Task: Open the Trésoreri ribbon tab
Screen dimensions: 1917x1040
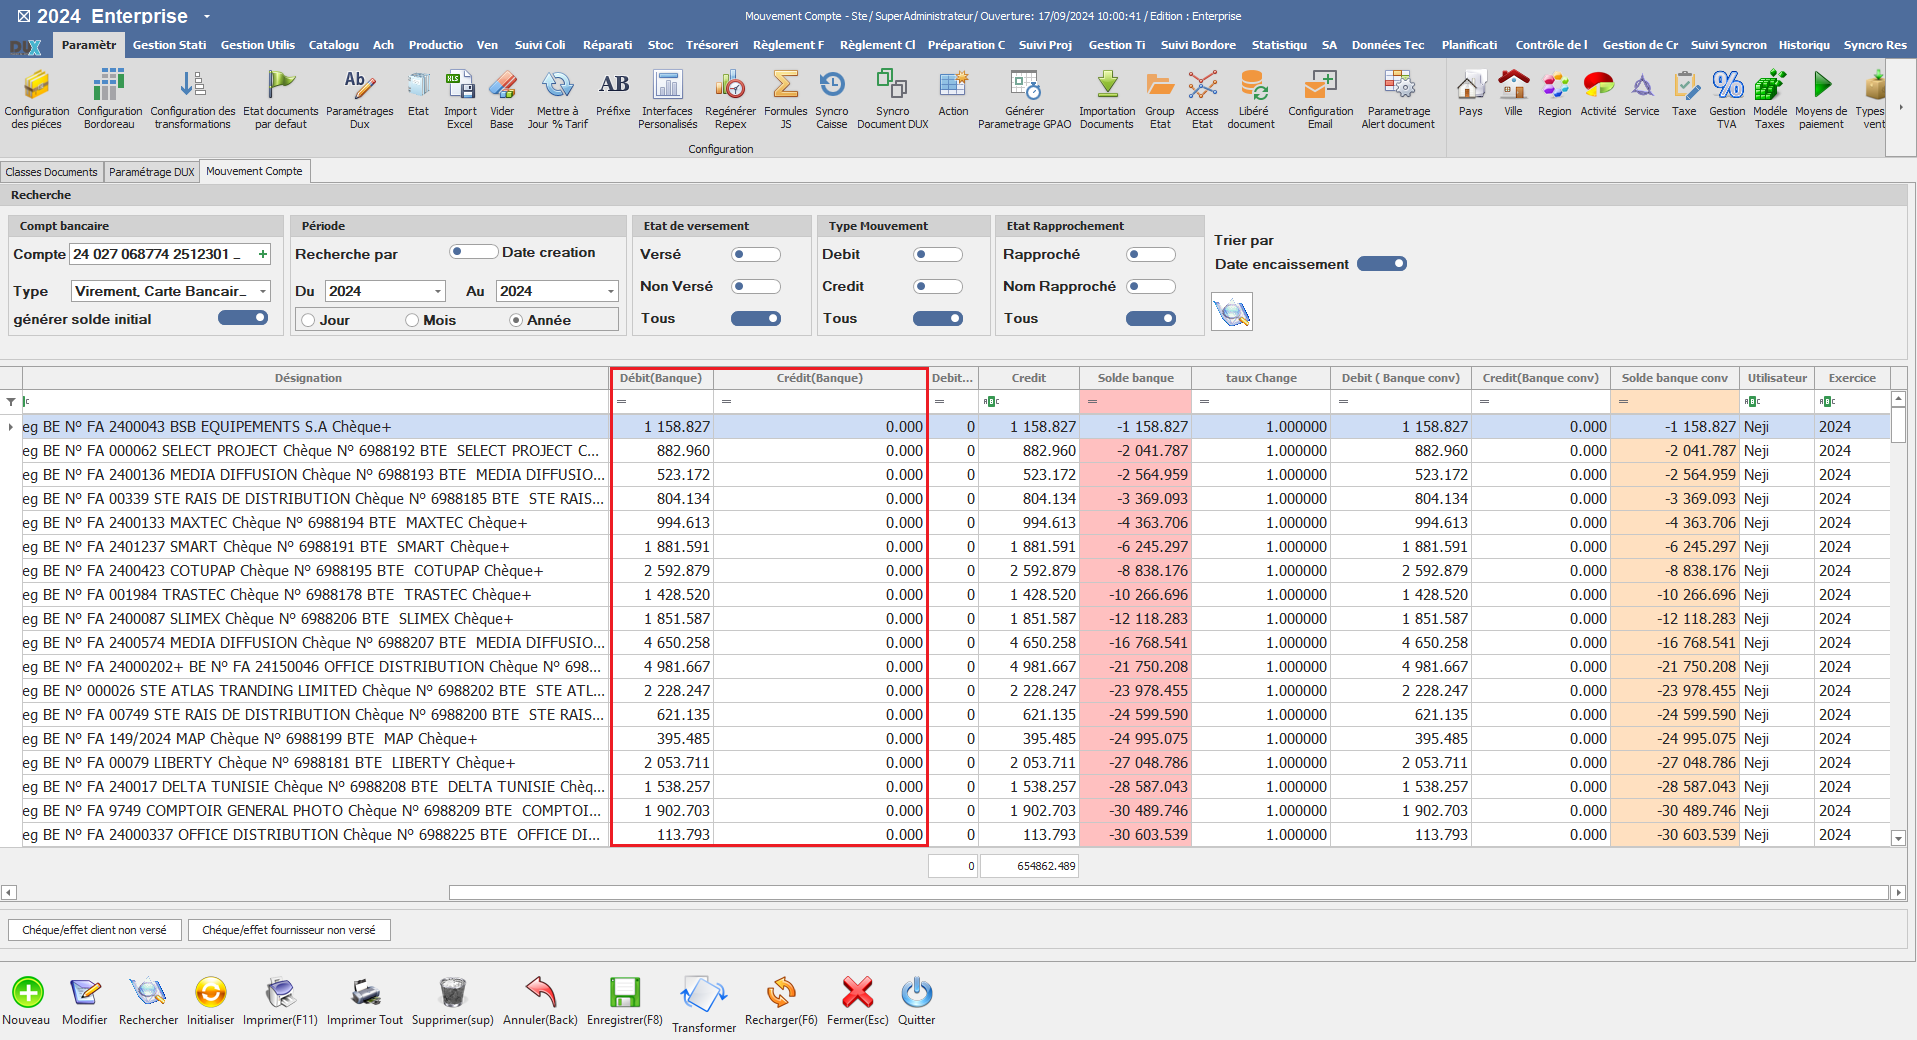Action: (712, 45)
